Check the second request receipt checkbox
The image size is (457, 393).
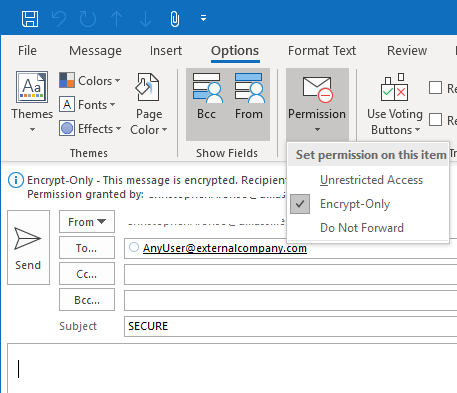click(x=435, y=119)
